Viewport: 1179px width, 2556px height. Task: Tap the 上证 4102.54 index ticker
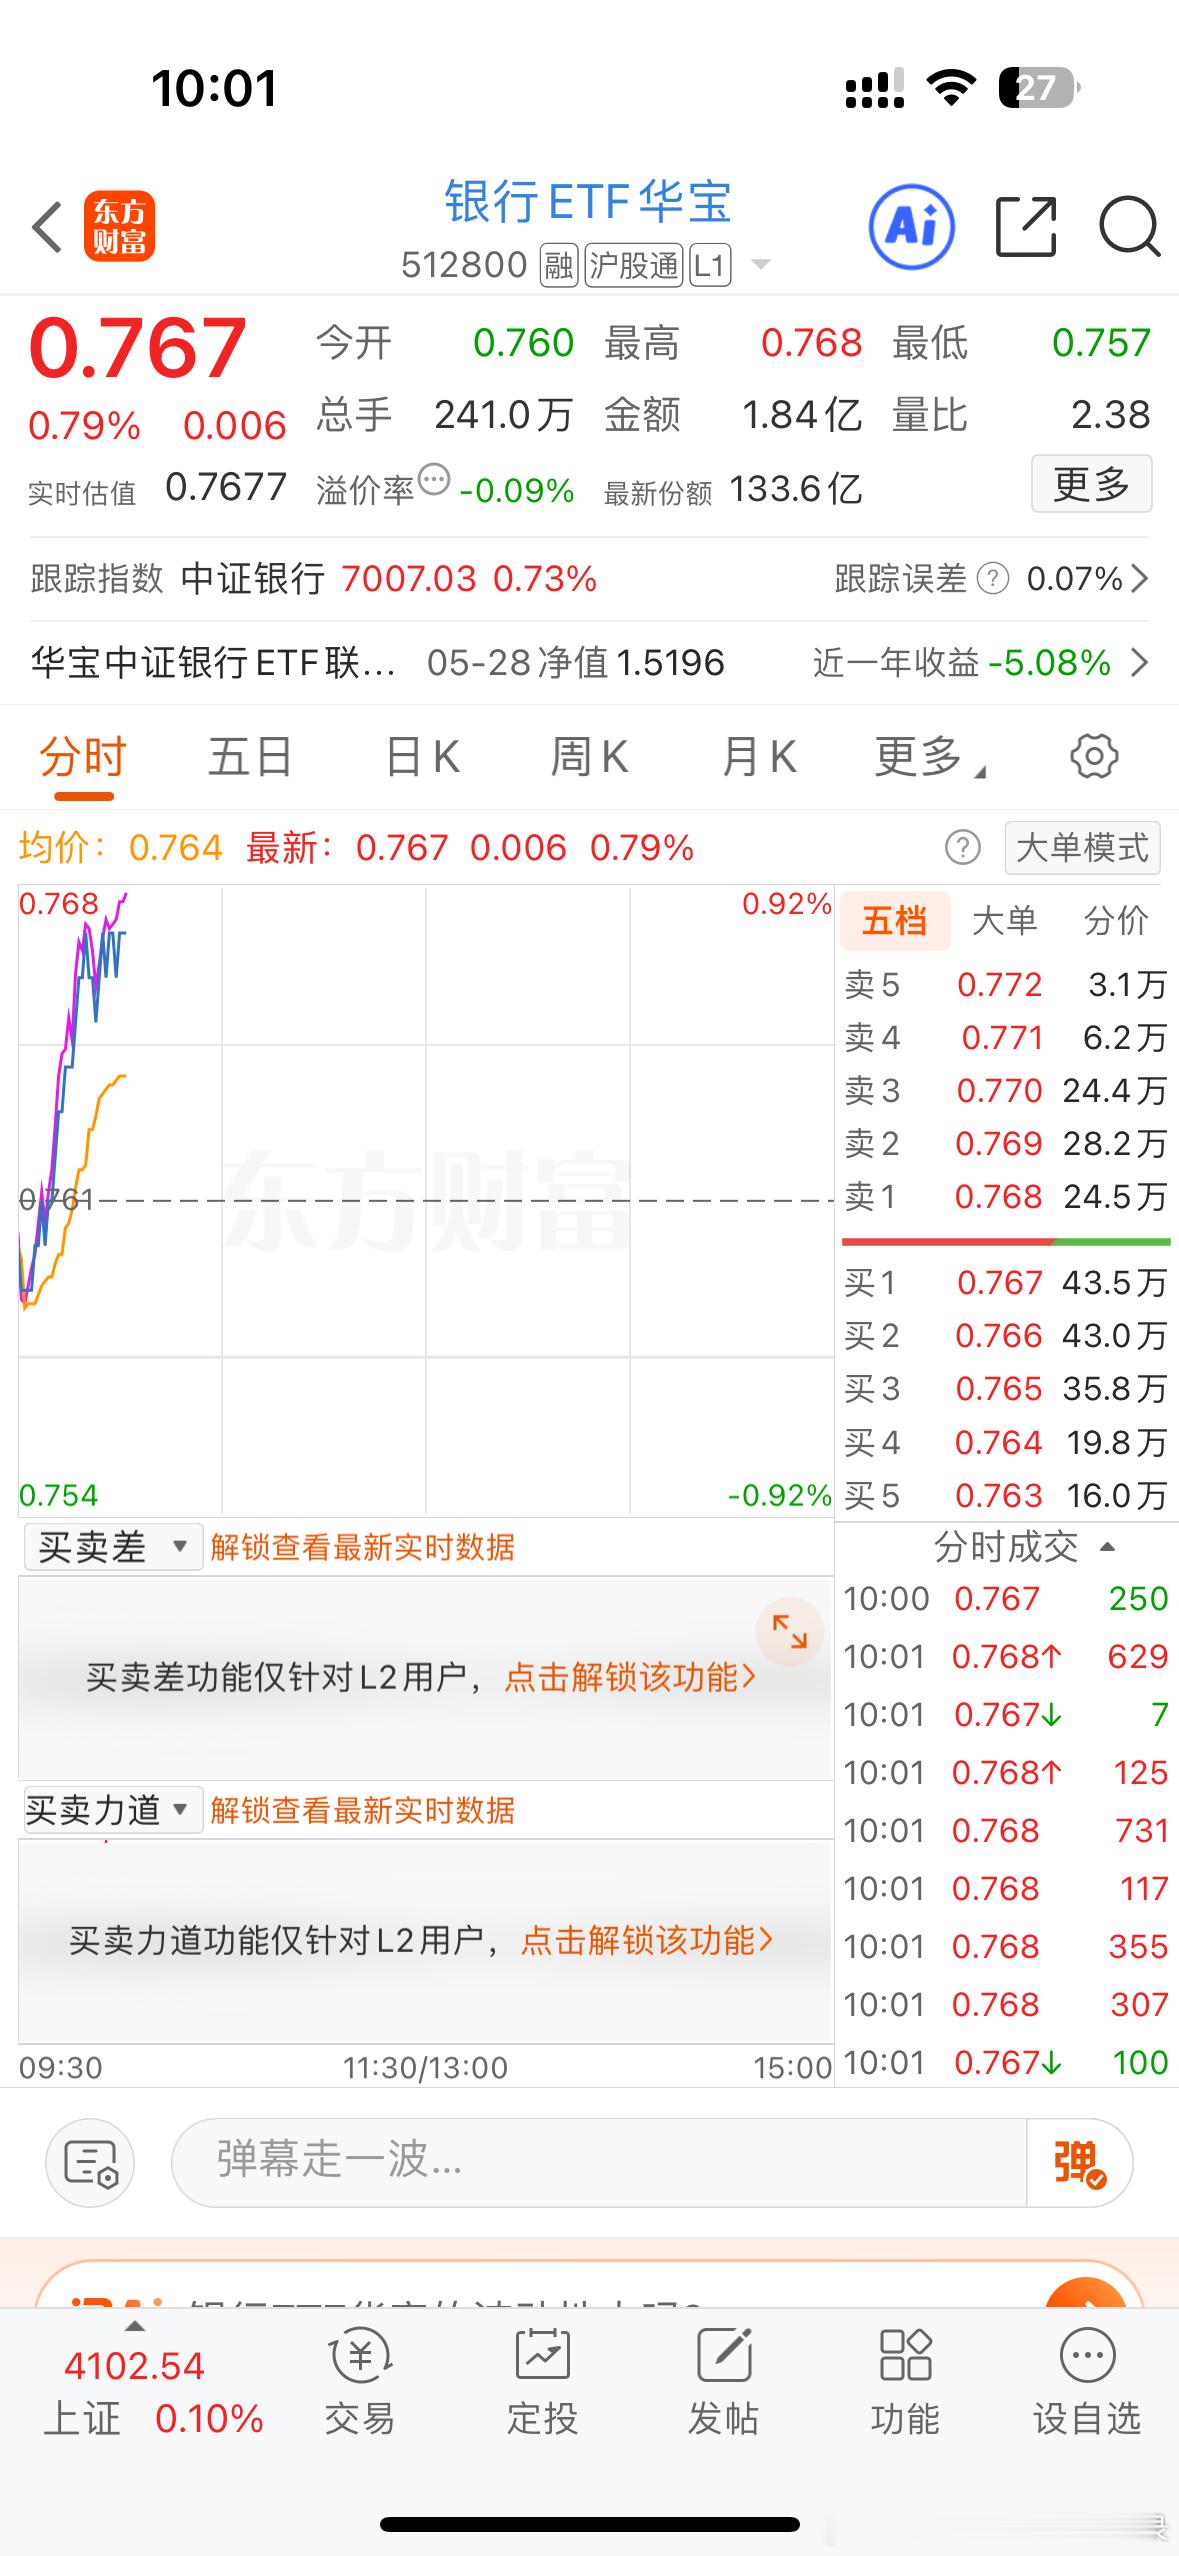(154, 2392)
